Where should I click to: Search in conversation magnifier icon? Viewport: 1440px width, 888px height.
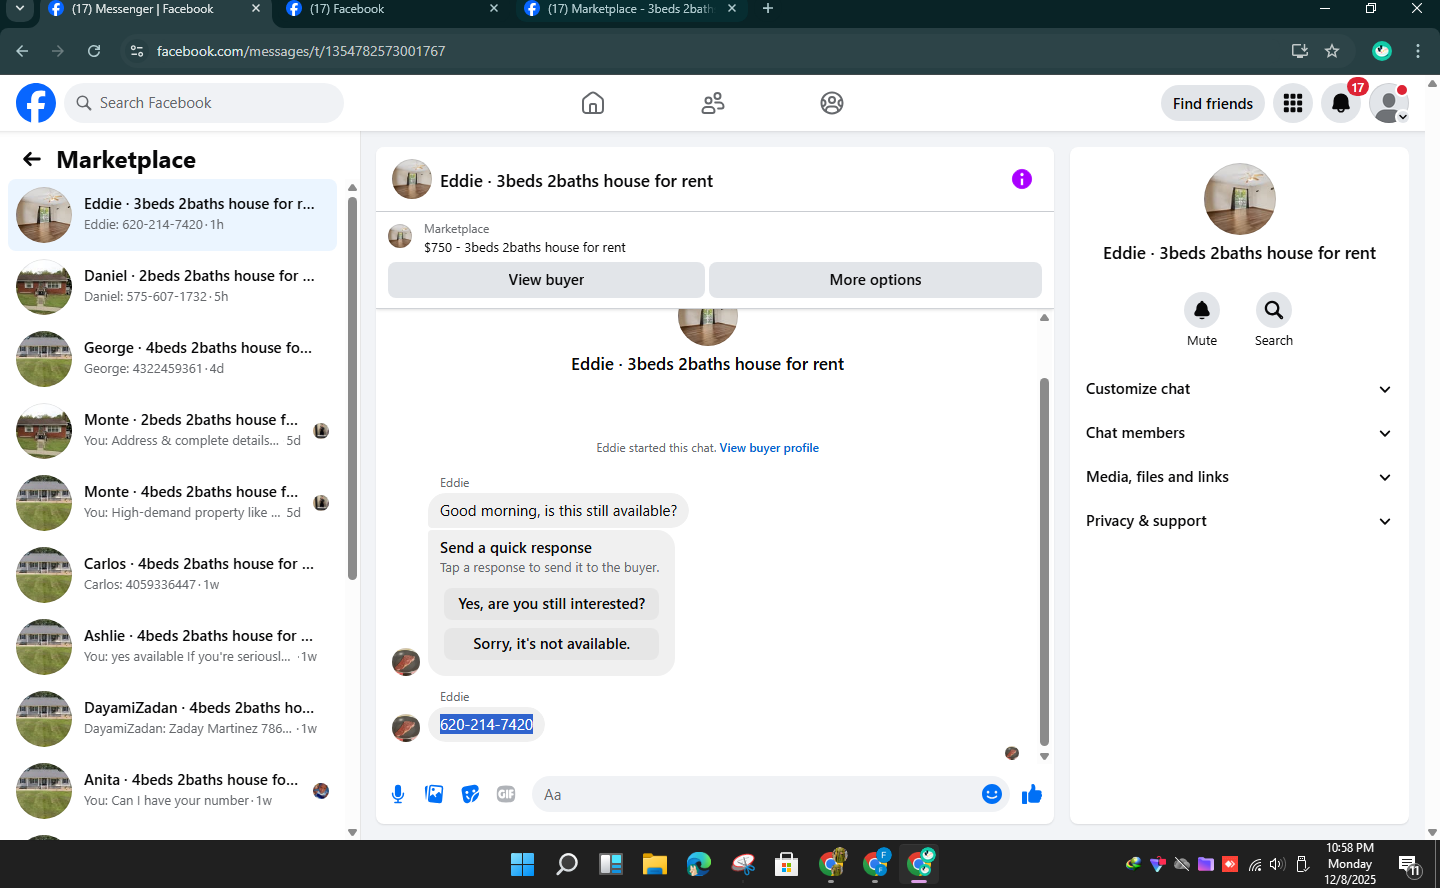(x=1274, y=310)
